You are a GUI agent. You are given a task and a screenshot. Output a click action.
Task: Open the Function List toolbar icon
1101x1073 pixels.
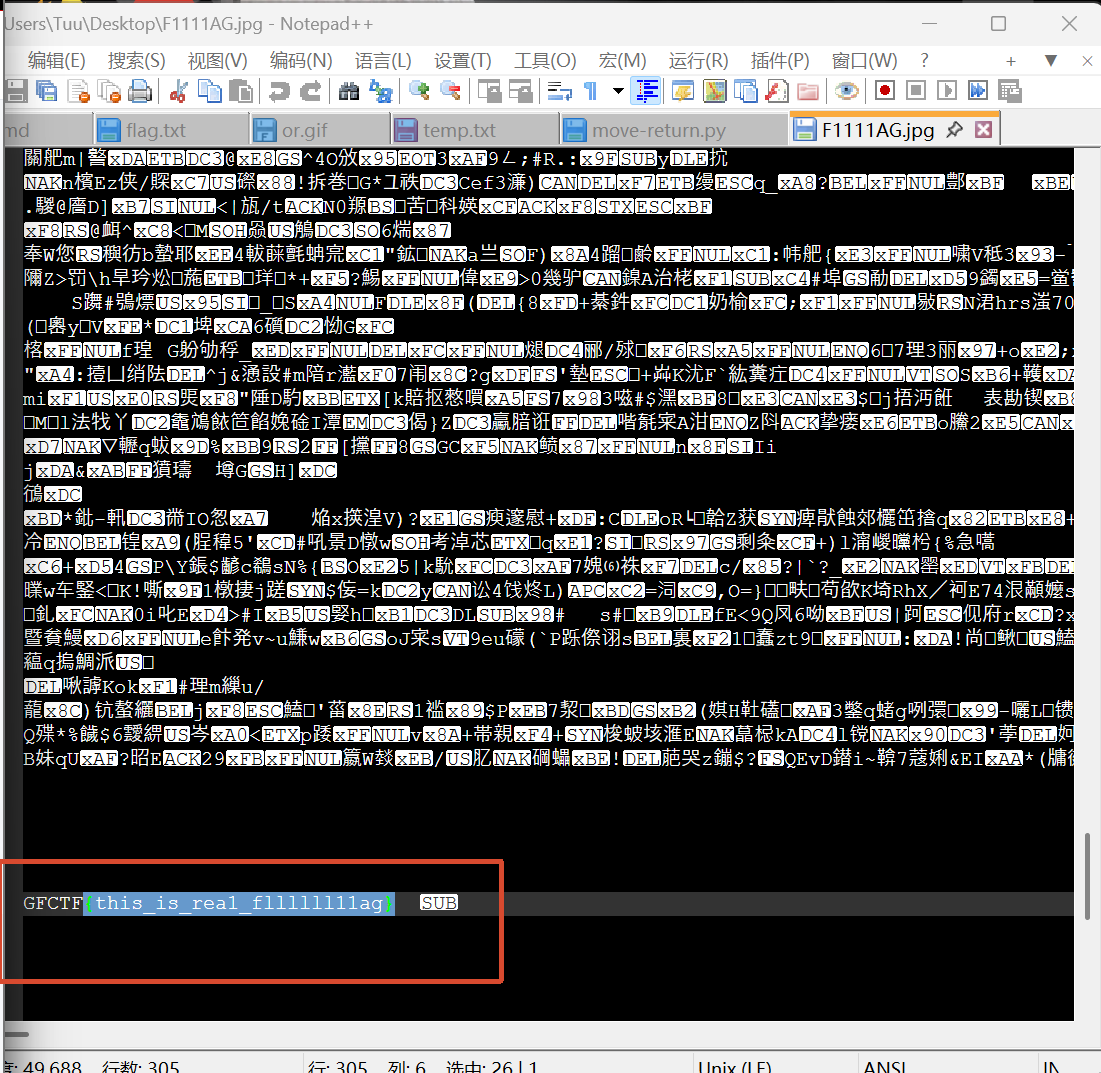[777, 91]
